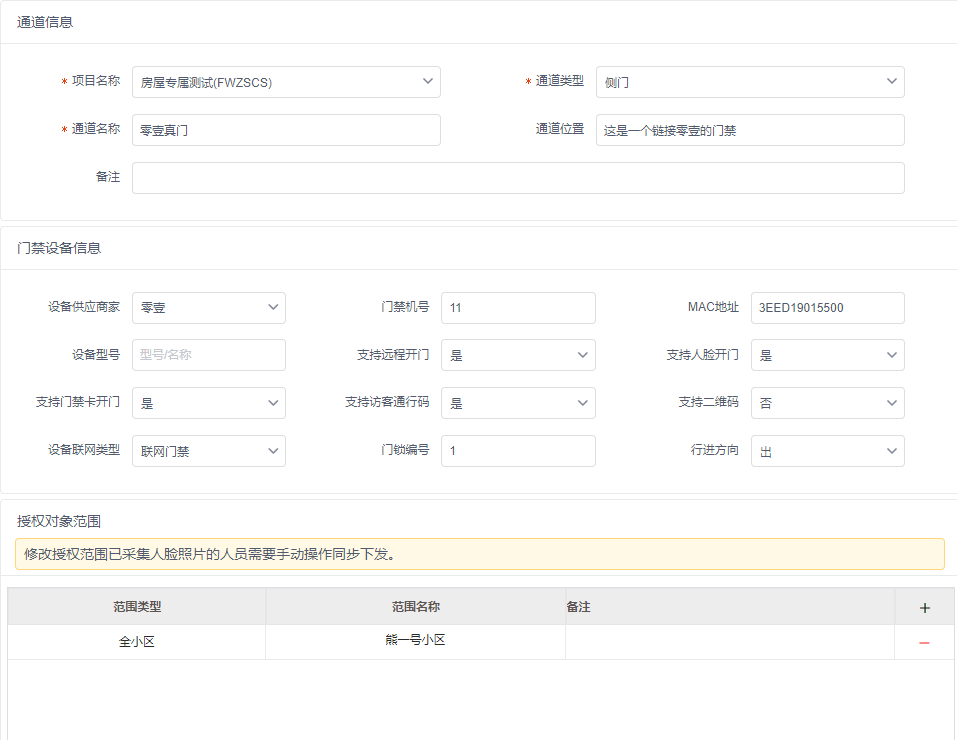
Task: Open the 项目名称 dropdown
Action: pyautogui.click(x=286, y=82)
